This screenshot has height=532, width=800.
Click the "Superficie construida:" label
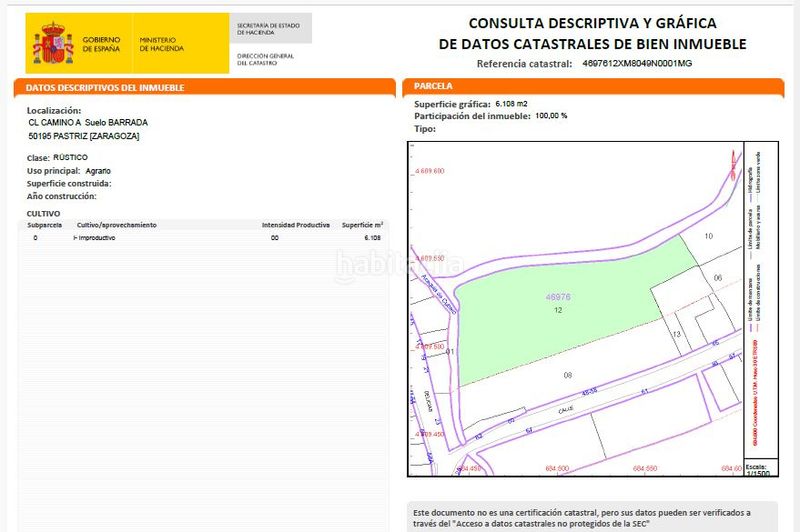tap(69, 184)
